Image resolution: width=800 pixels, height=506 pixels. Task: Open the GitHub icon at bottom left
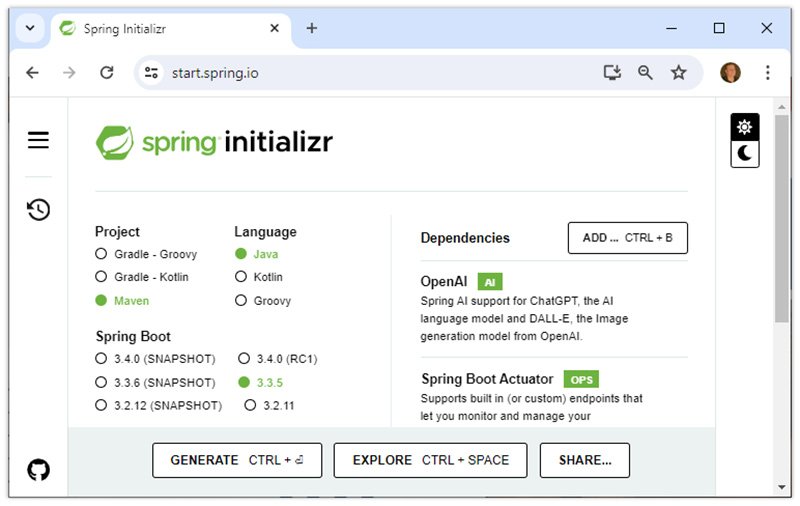pyautogui.click(x=38, y=470)
